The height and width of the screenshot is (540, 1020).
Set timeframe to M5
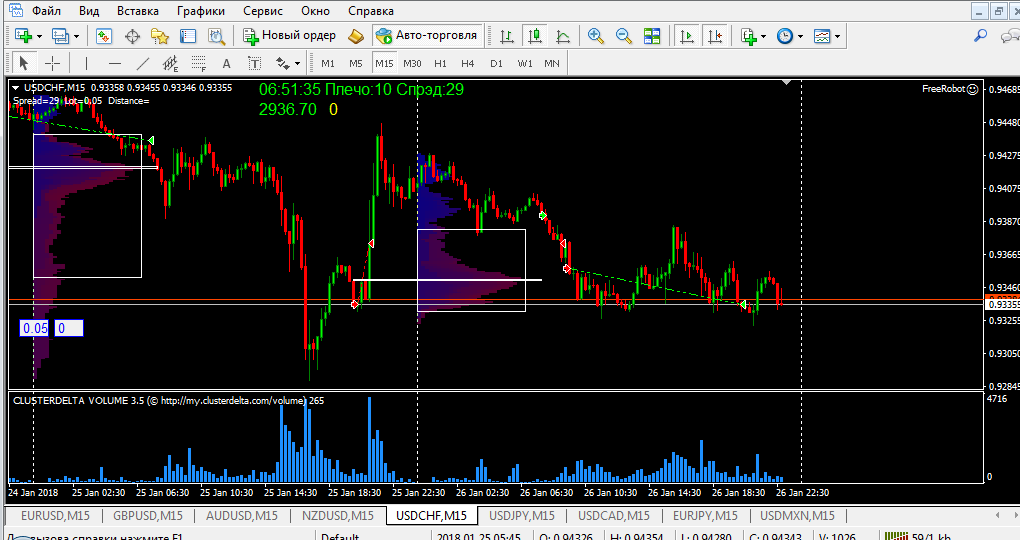[356, 63]
